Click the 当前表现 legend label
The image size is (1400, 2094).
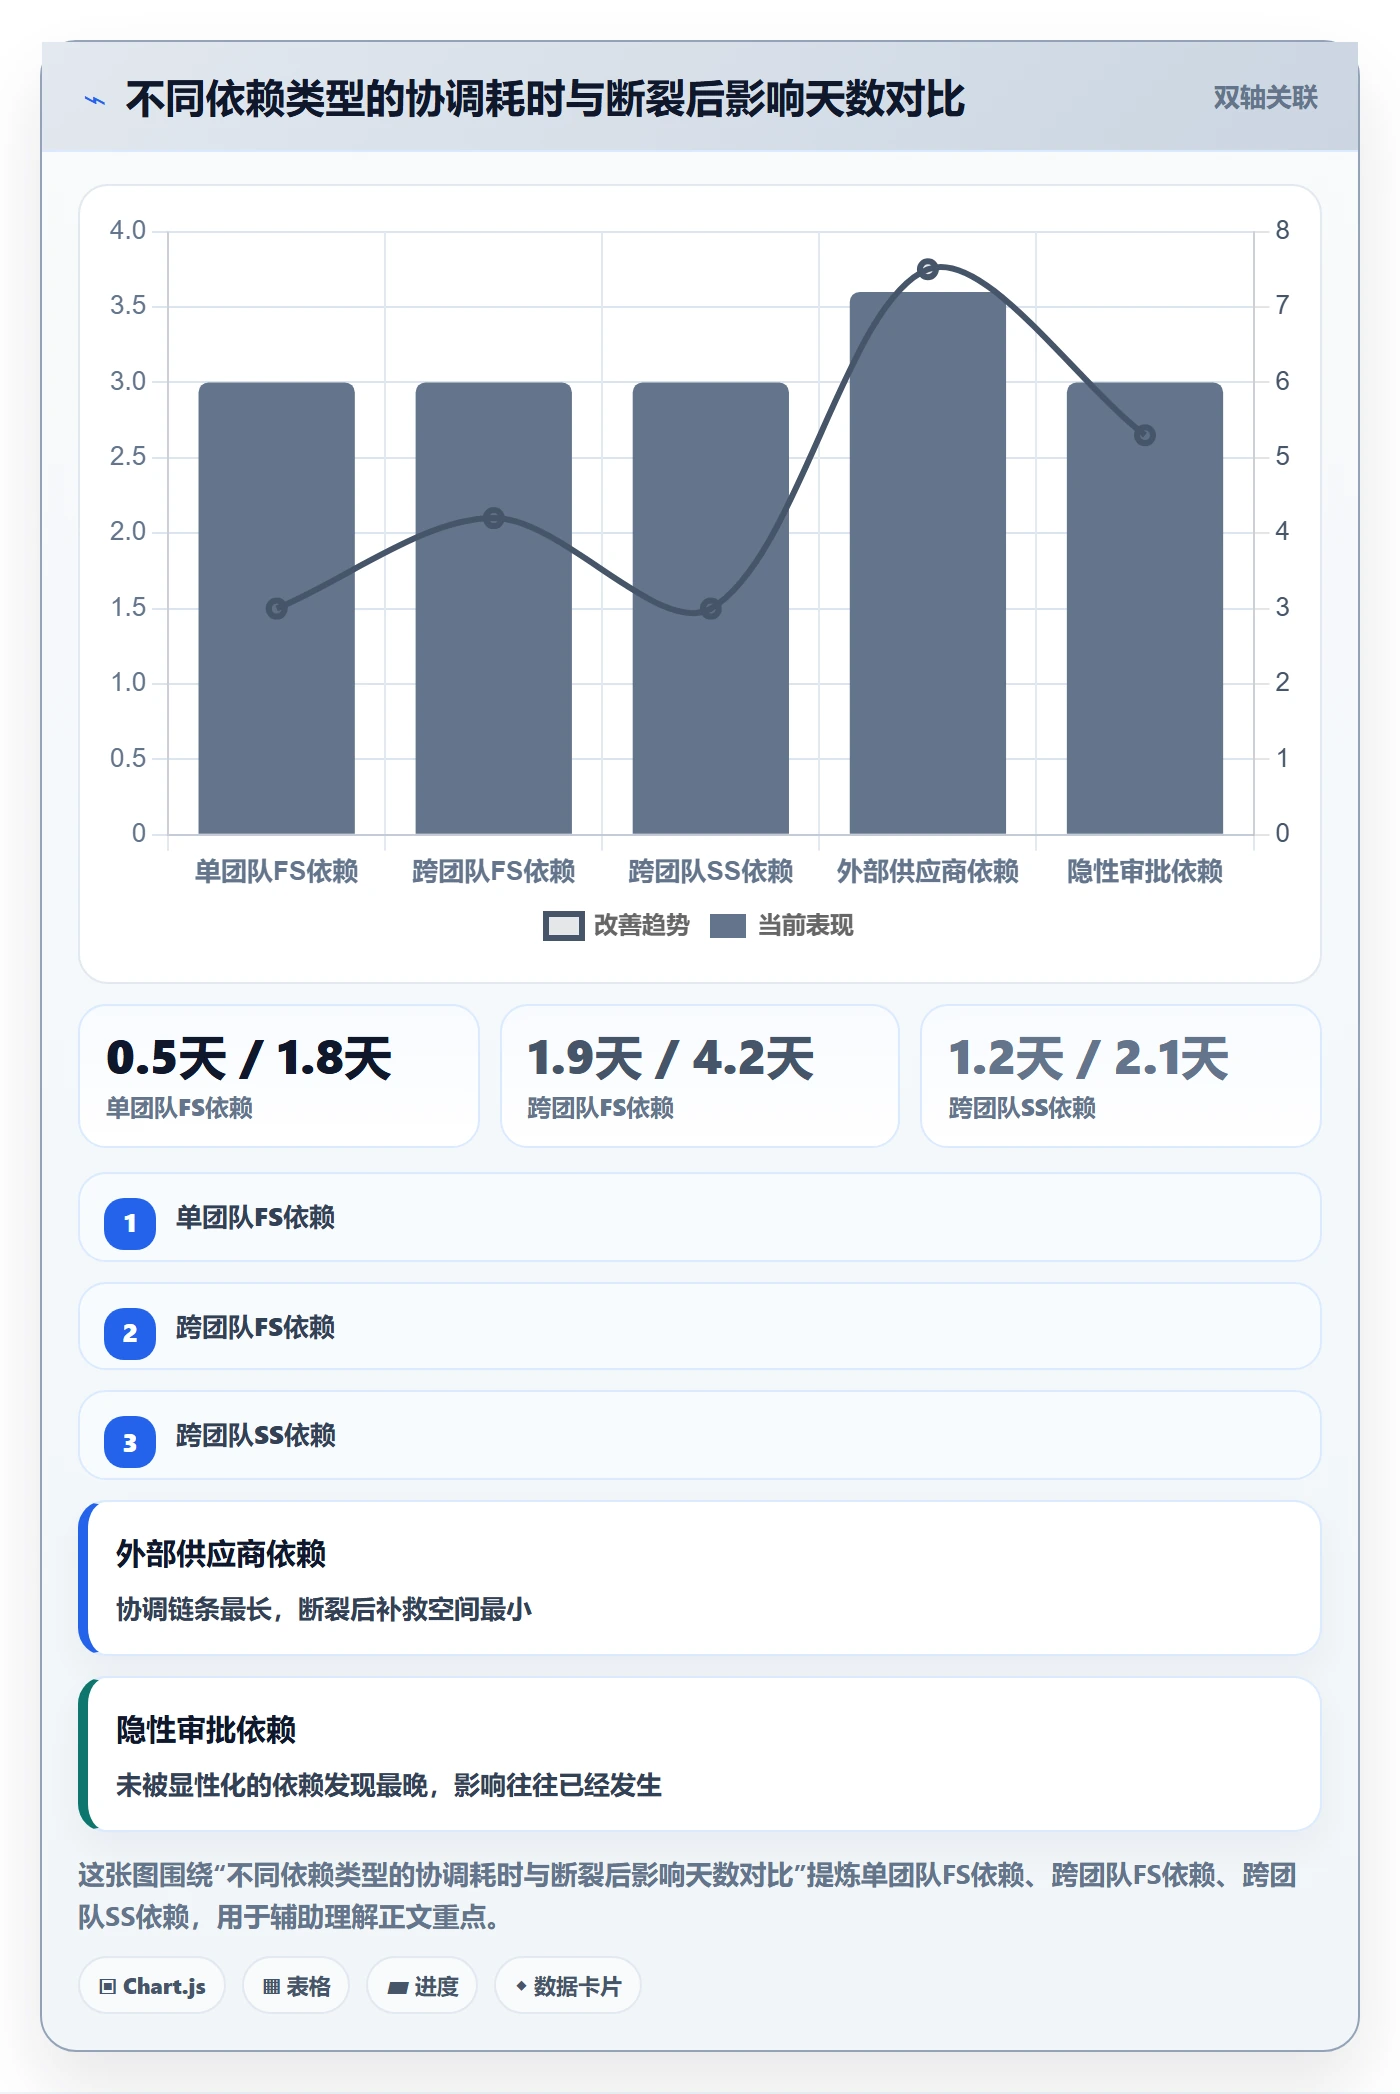[806, 926]
